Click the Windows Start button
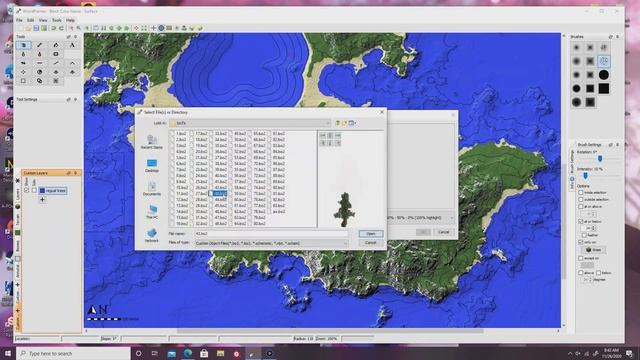 pos(8,353)
